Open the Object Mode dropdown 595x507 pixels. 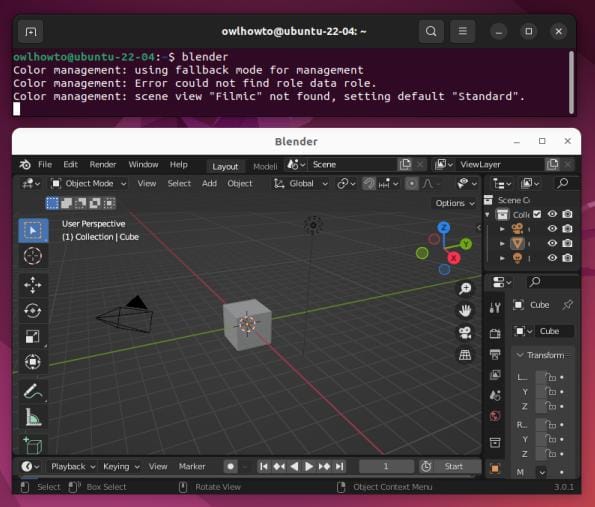pyautogui.click(x=89, y=184)
